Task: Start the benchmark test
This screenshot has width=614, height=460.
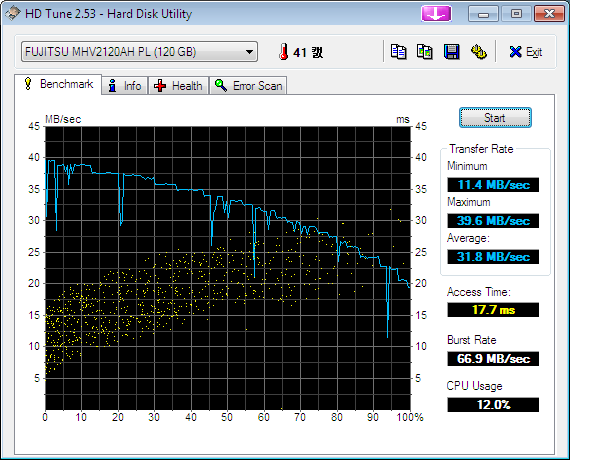Action: pos(495,117)
